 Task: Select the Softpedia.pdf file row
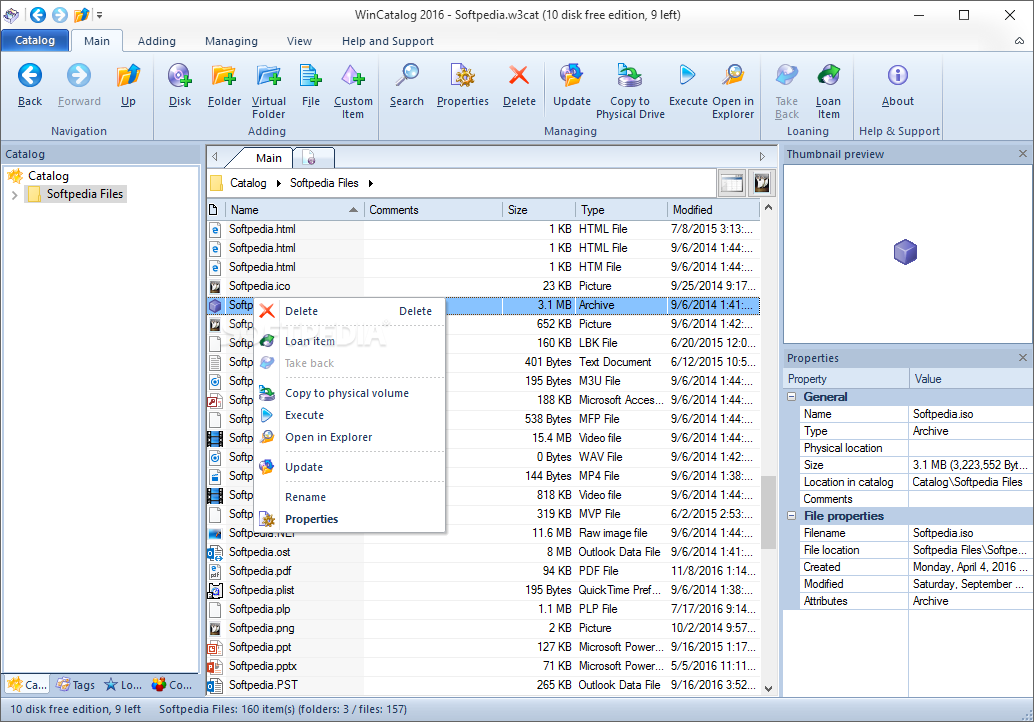[483, 571]
